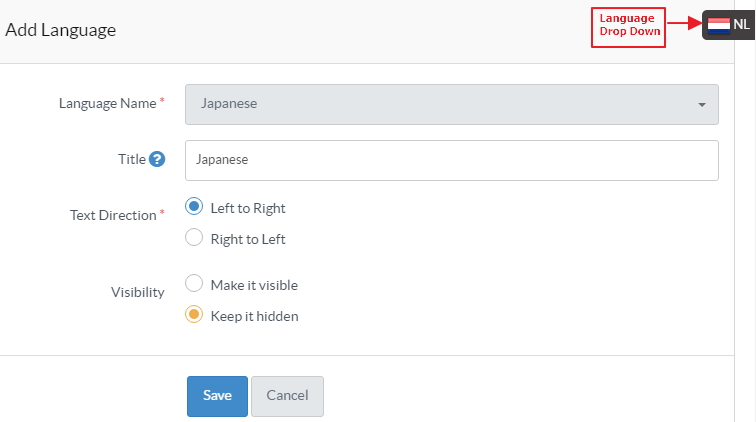Click the NL text in language switcher
This screenshot has width=756, height=422.
coord(741,25)
